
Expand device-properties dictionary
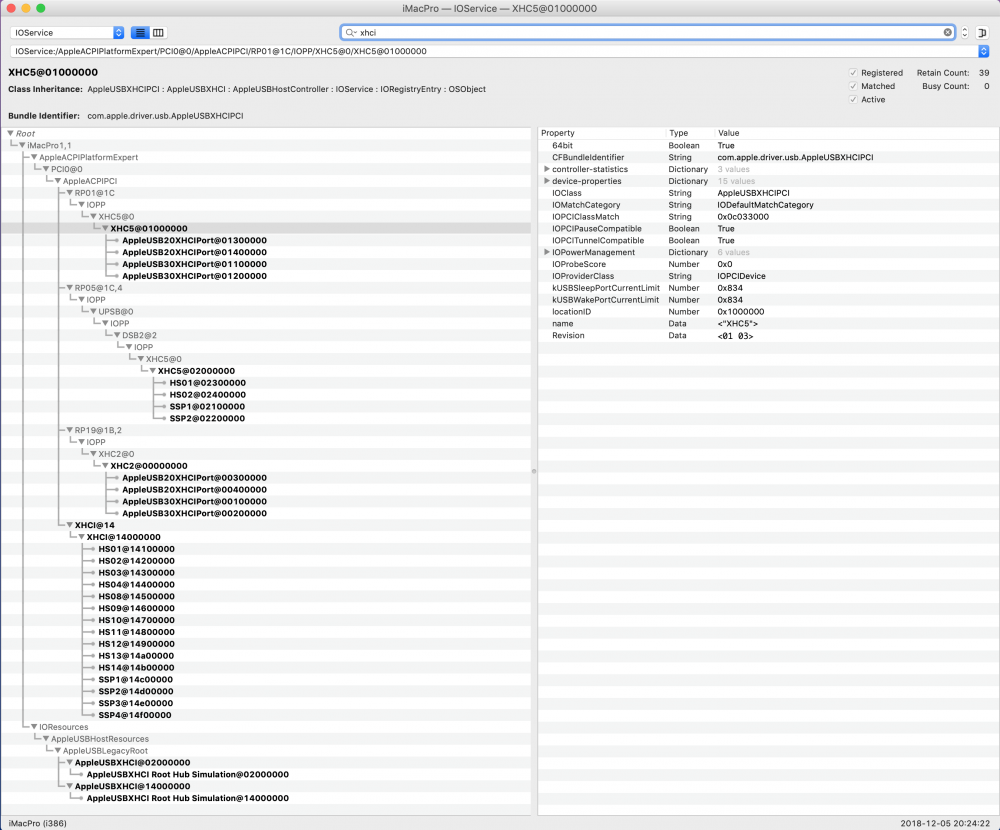(x=547, y=181)
